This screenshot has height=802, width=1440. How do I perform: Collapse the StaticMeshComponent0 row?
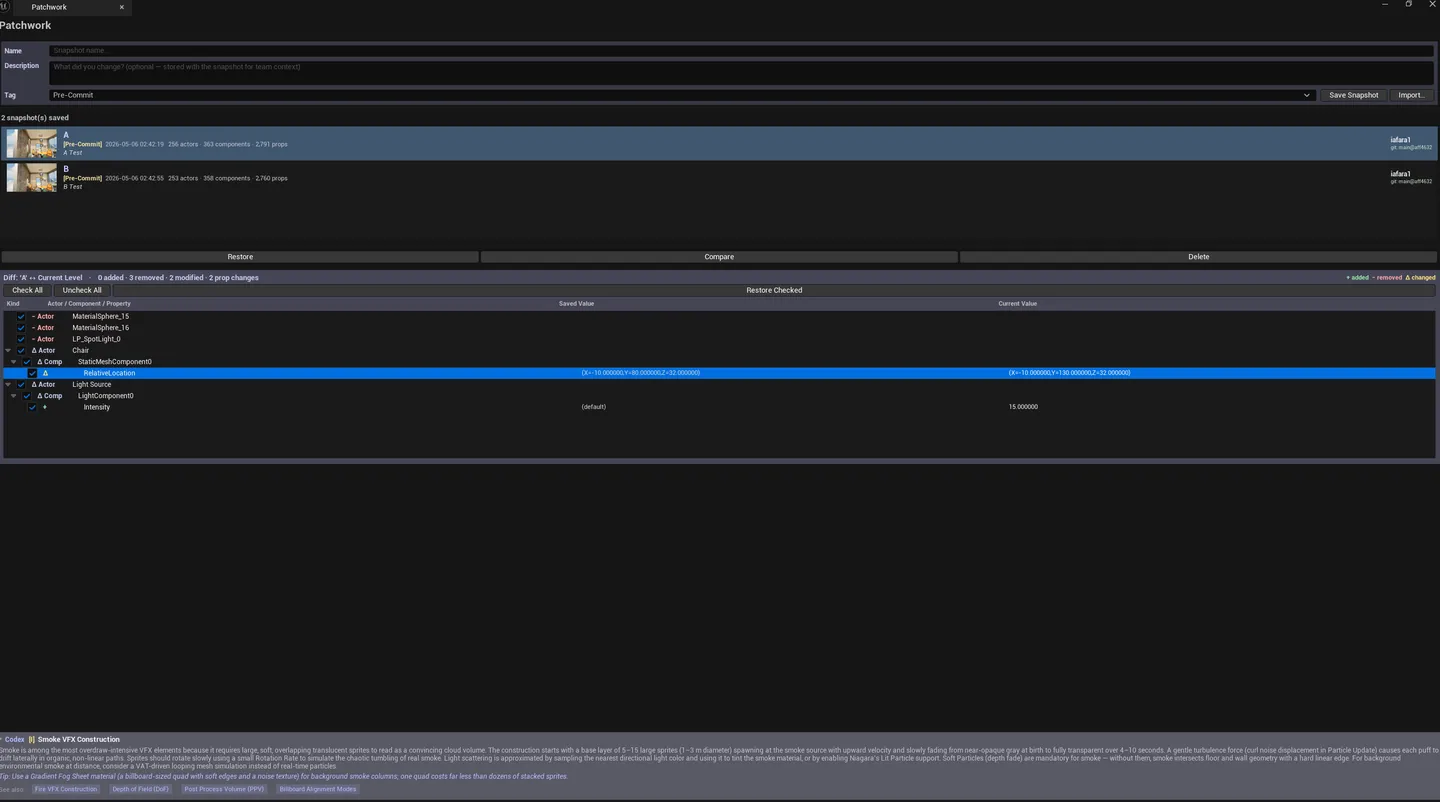click(14, 362)
